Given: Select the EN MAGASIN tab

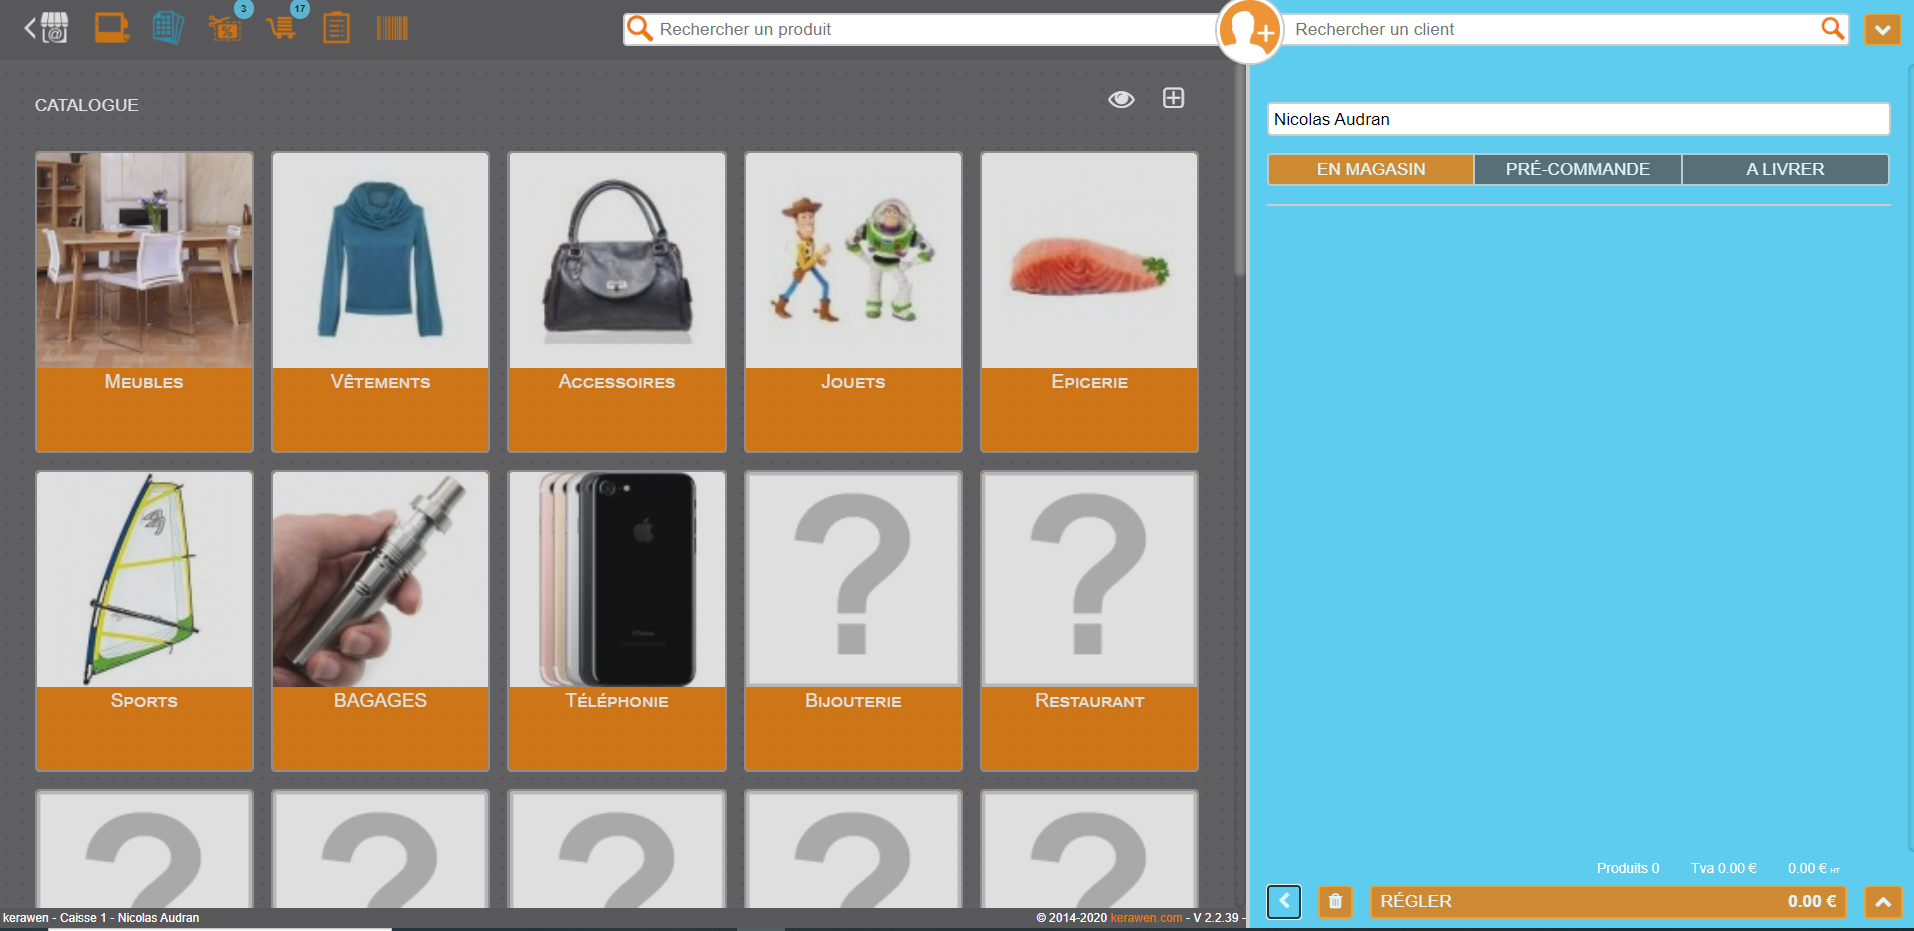Looking at the screenshot, I should (1370, 169).
